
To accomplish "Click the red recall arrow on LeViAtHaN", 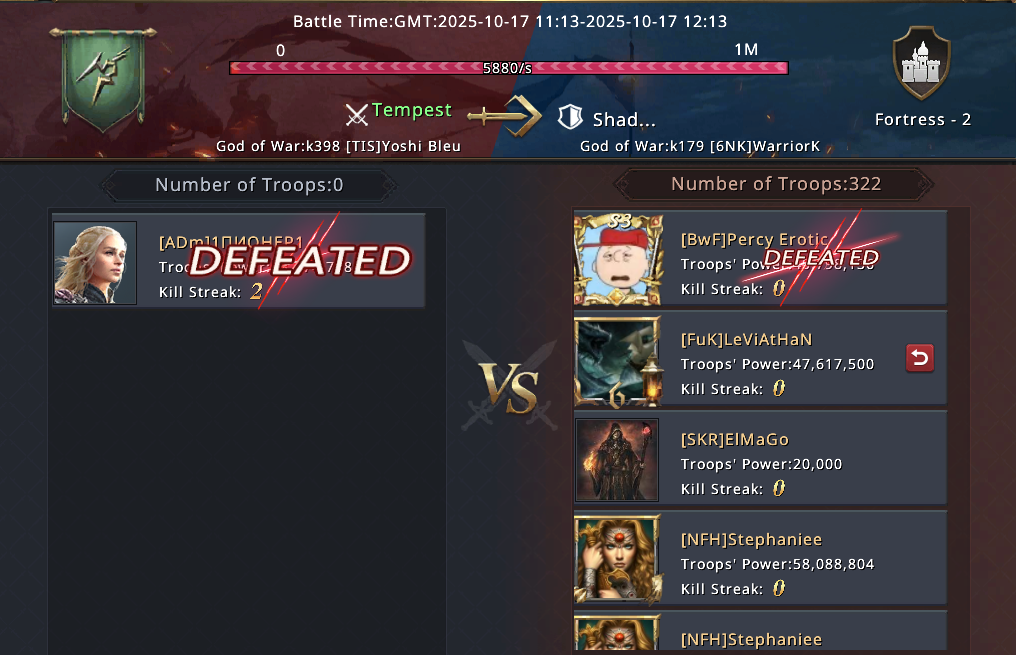I will 920,358.
